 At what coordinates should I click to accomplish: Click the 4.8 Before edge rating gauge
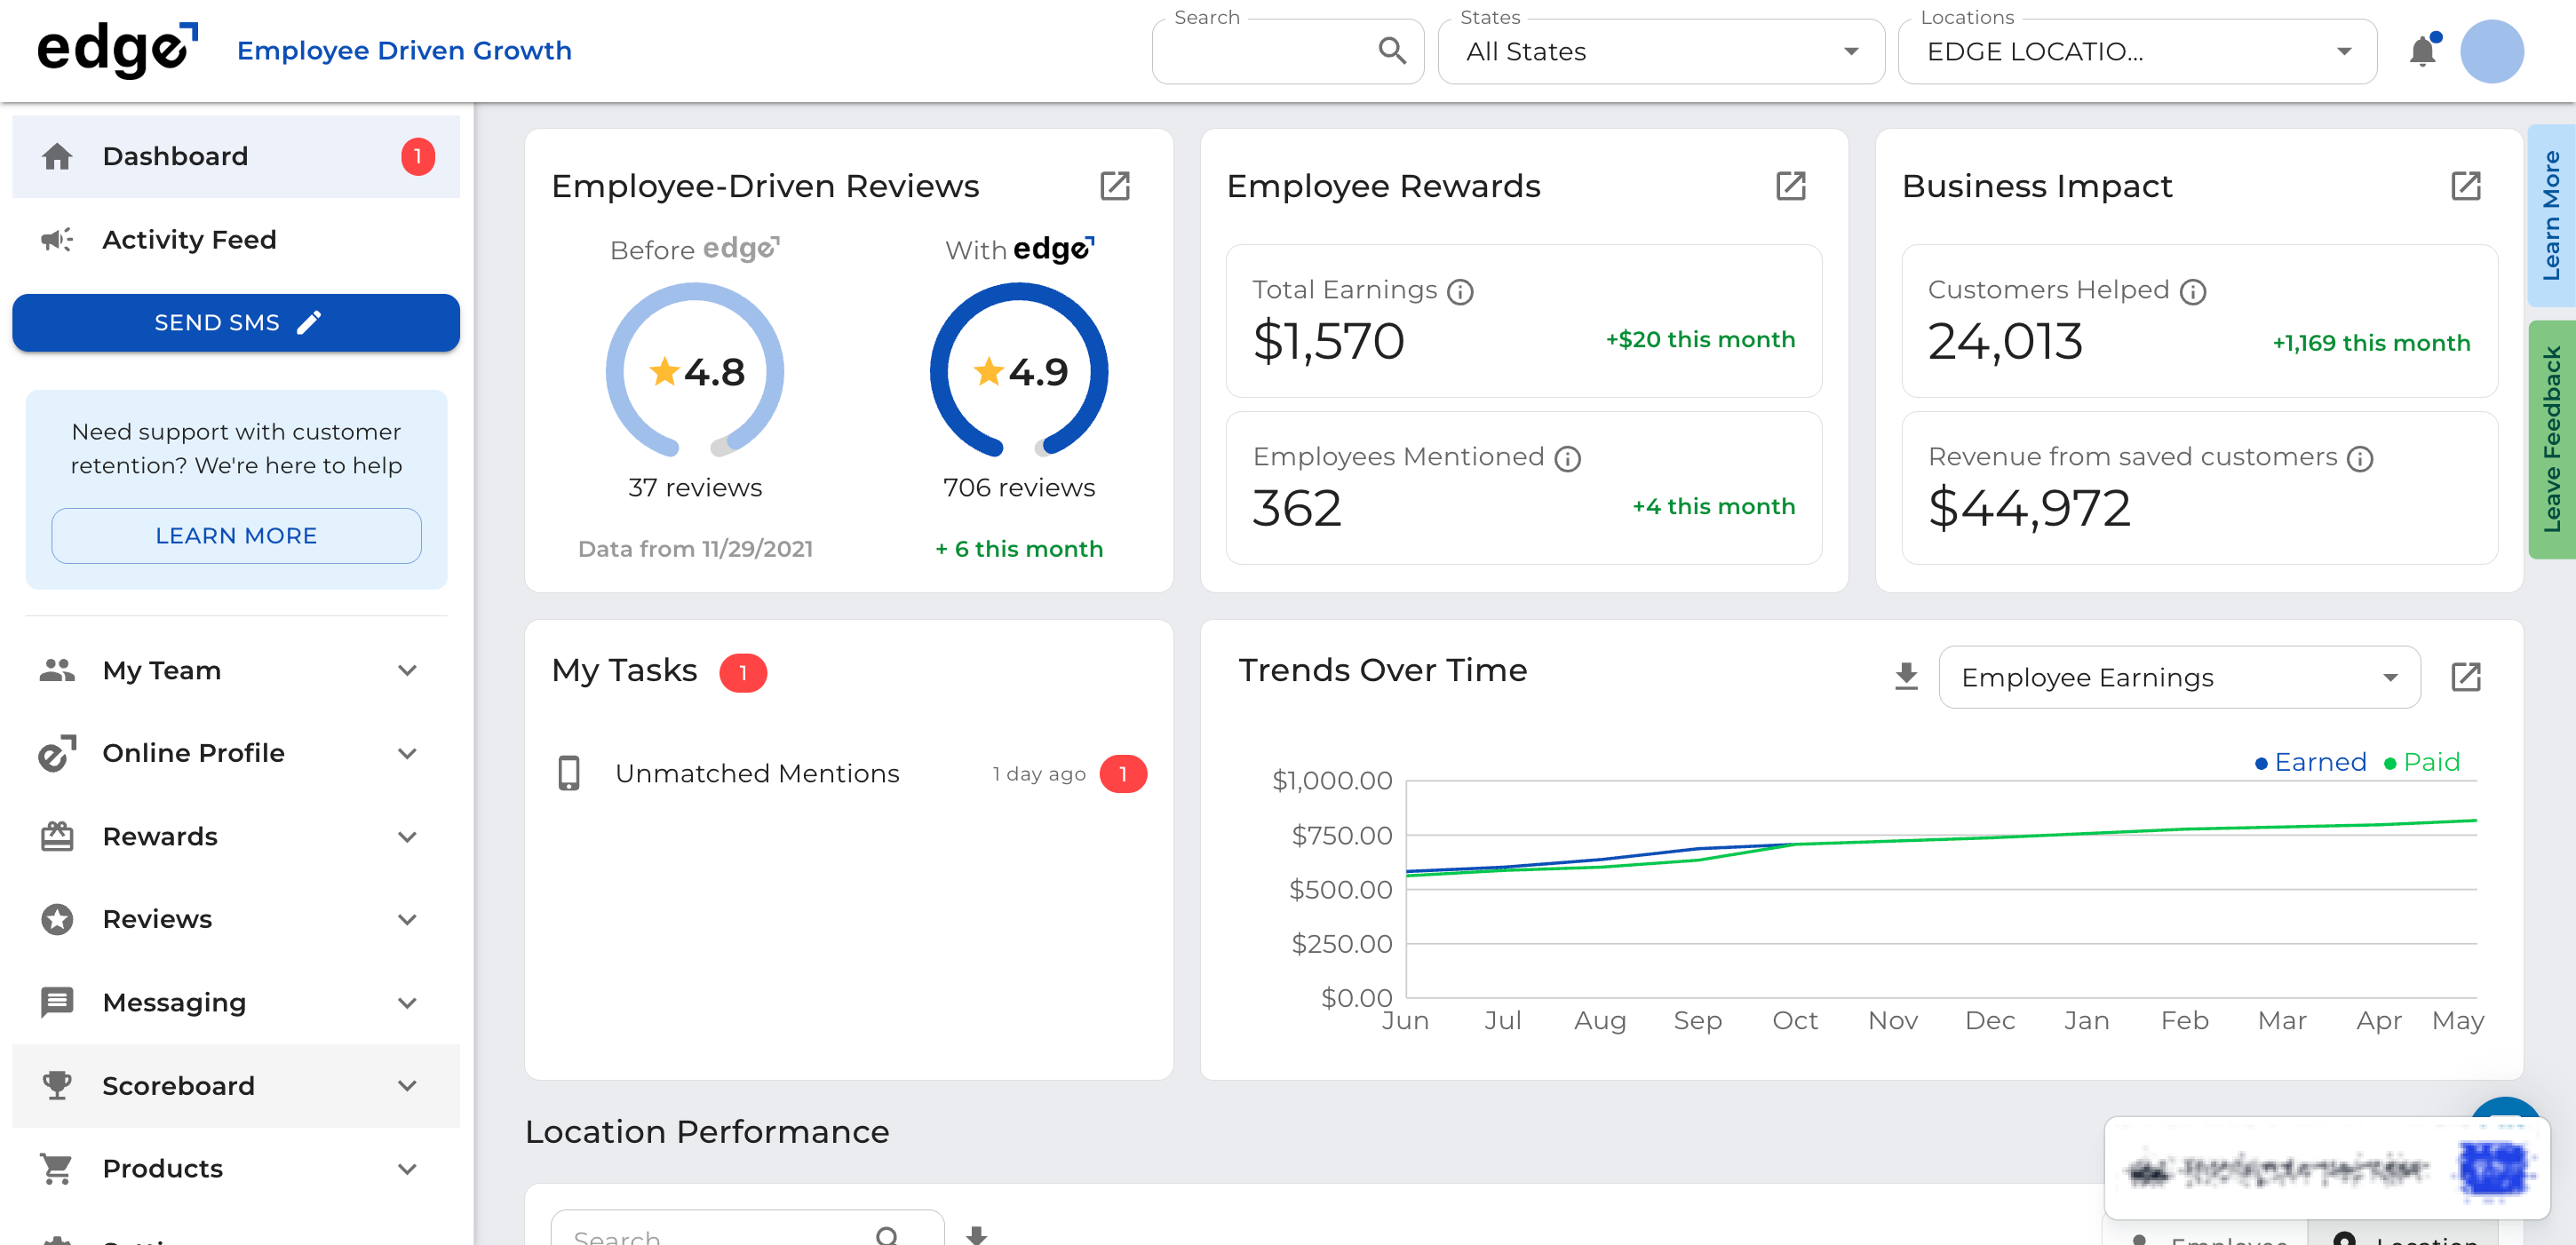(694, 370)
